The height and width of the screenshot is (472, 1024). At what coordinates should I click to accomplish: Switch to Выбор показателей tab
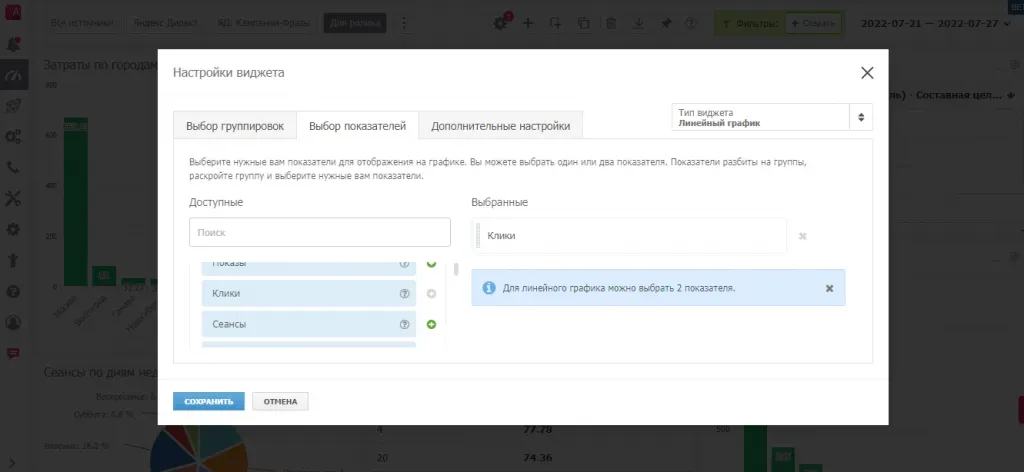tap(358, 126)
